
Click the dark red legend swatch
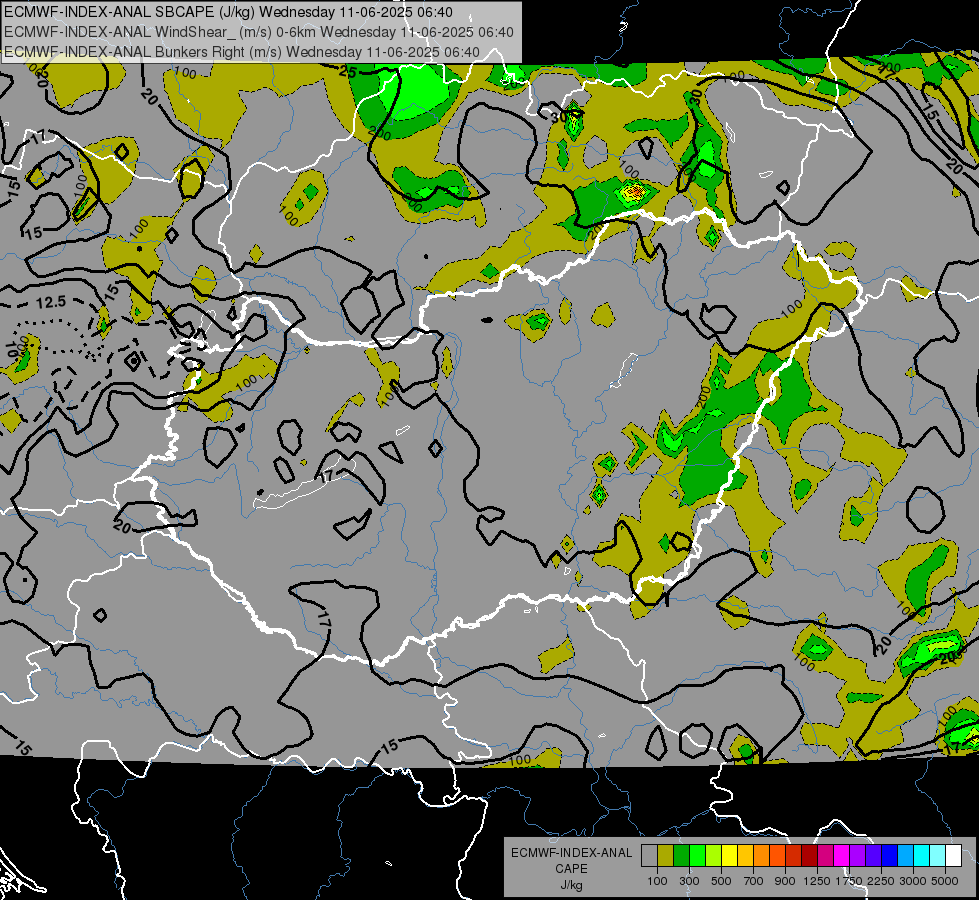pyautogui.click(x=809, y=855)
